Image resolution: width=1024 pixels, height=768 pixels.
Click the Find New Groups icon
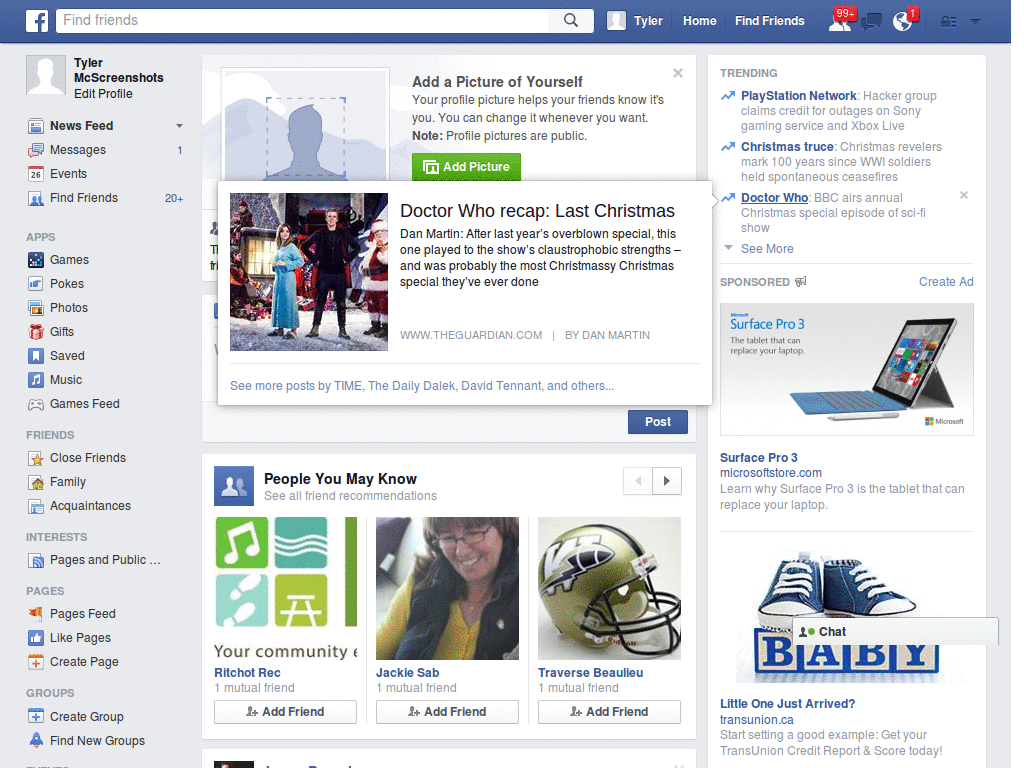[36, 740]
